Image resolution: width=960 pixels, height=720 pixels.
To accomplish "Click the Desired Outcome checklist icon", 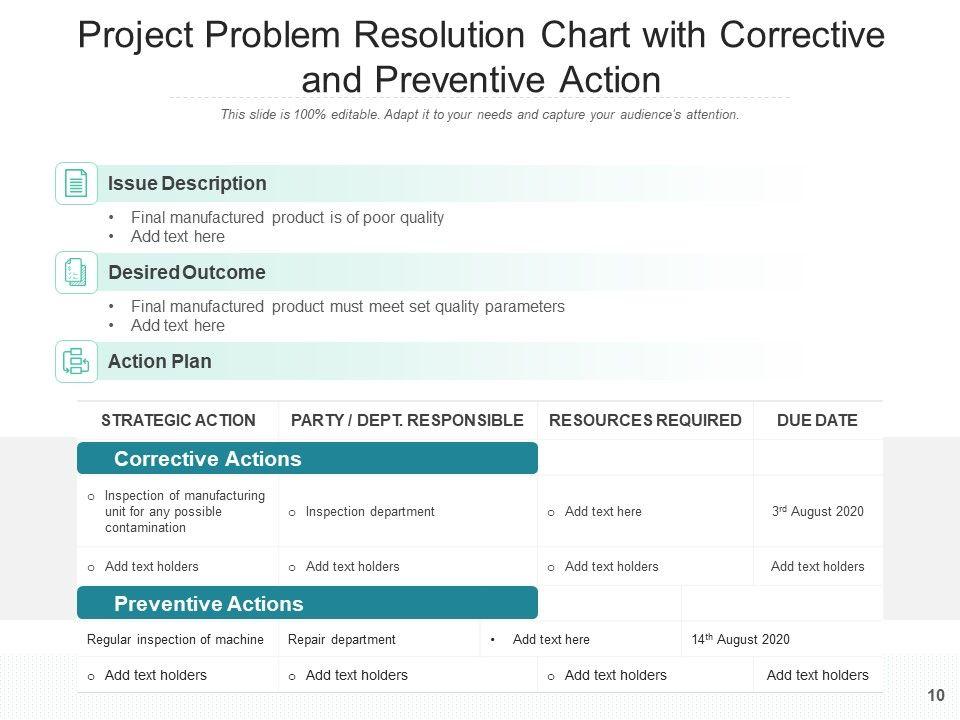I will click(76, 272).
